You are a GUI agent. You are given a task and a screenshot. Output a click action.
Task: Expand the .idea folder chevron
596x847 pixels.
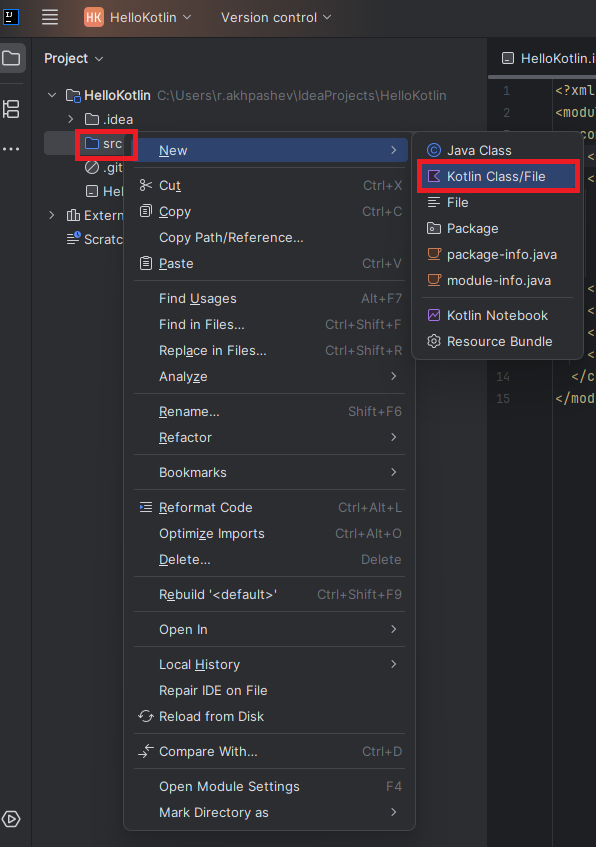[x=71, y=119]
